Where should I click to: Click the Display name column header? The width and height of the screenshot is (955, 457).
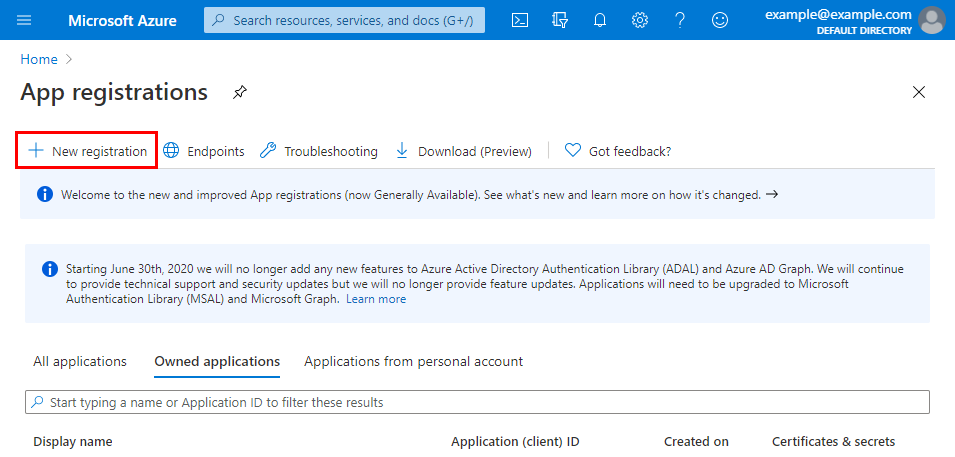coord(72,442)
